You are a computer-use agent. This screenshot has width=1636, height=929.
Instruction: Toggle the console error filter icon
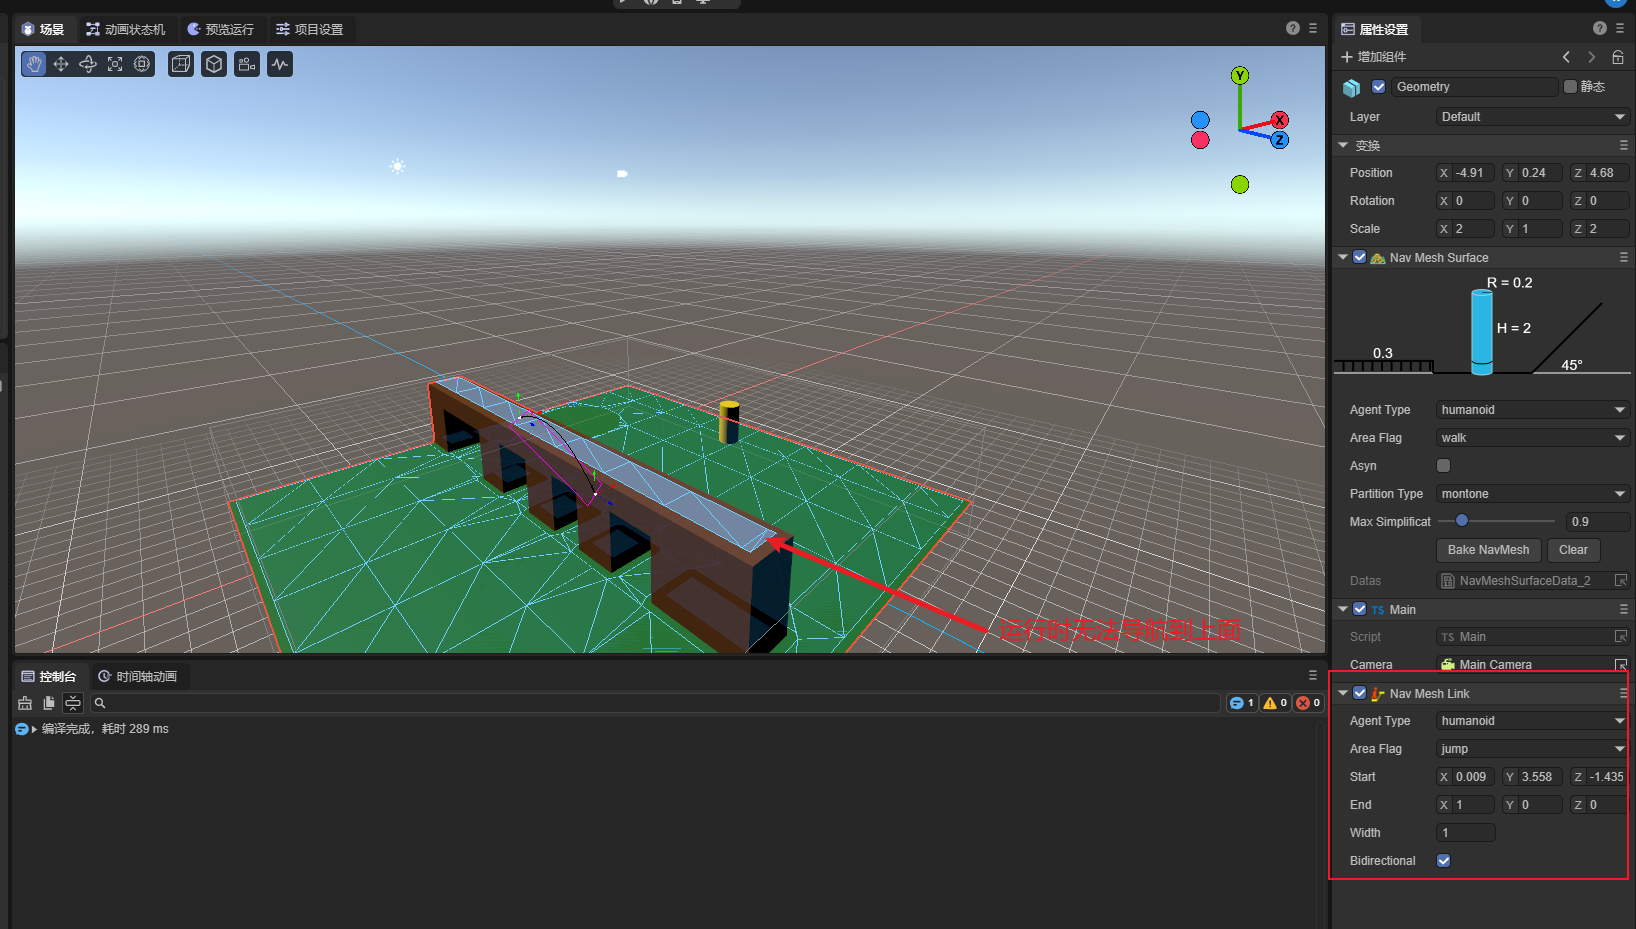click(x=1308, y=703)
